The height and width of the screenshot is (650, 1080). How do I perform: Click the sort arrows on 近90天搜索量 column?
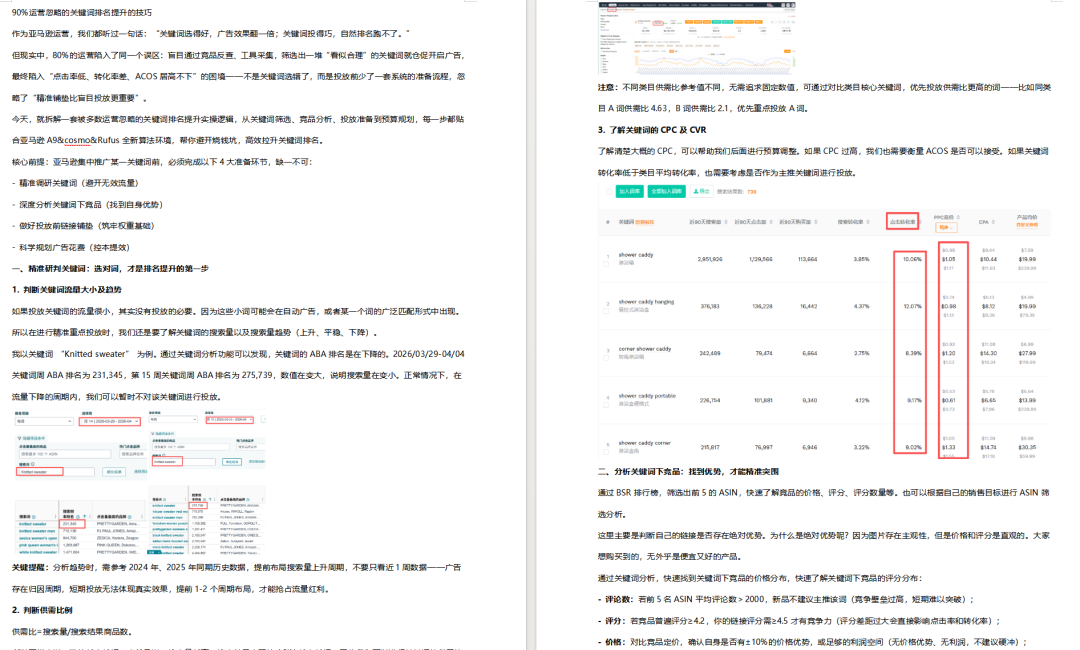pyautogui.click(x=728, y=221)
